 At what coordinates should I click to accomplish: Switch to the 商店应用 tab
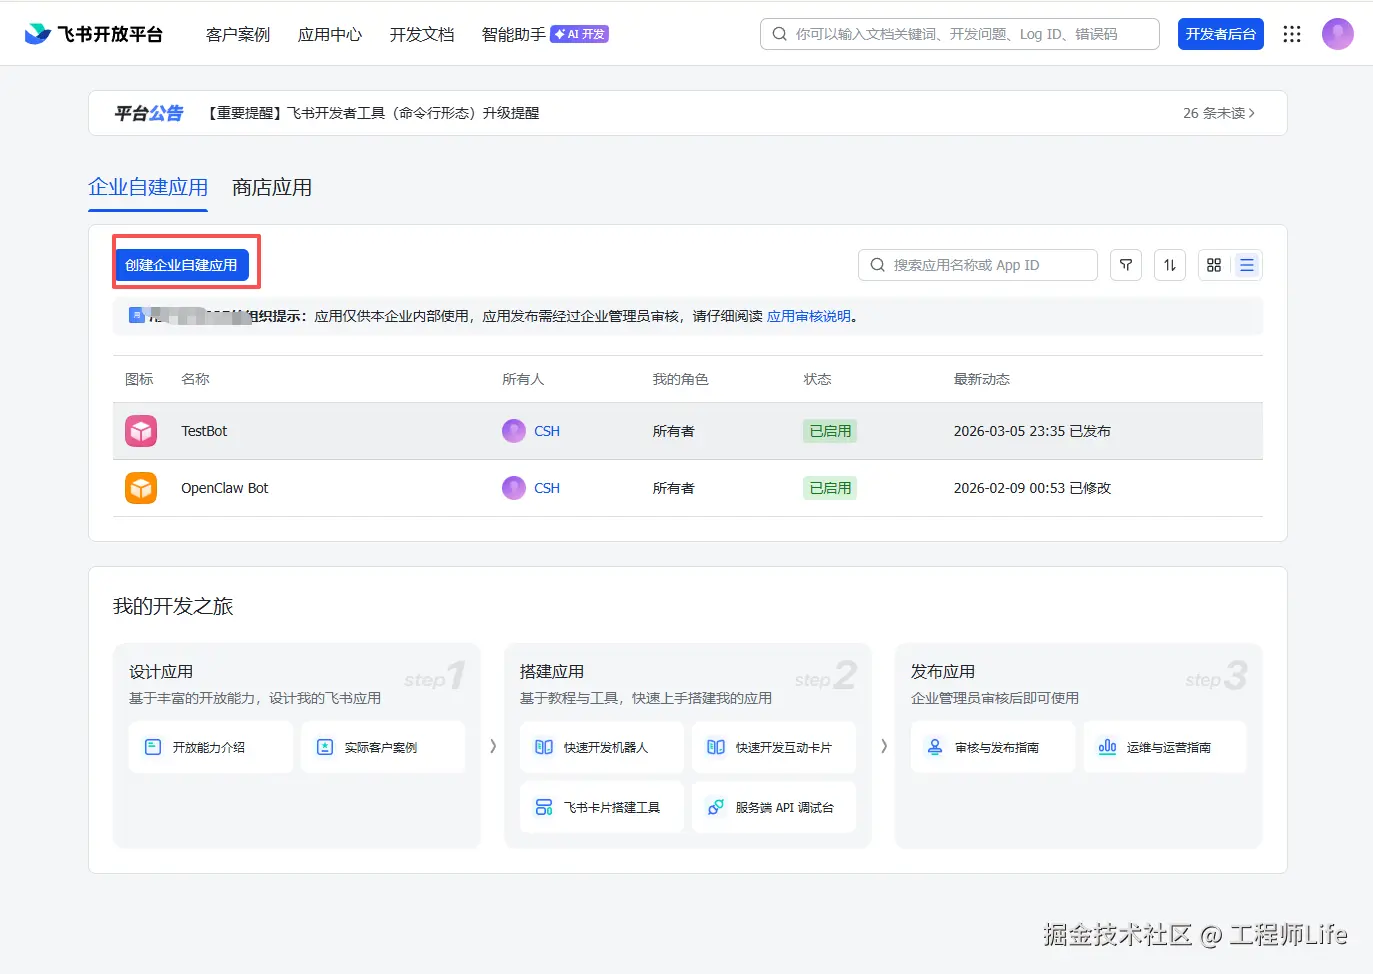[272, 187]
